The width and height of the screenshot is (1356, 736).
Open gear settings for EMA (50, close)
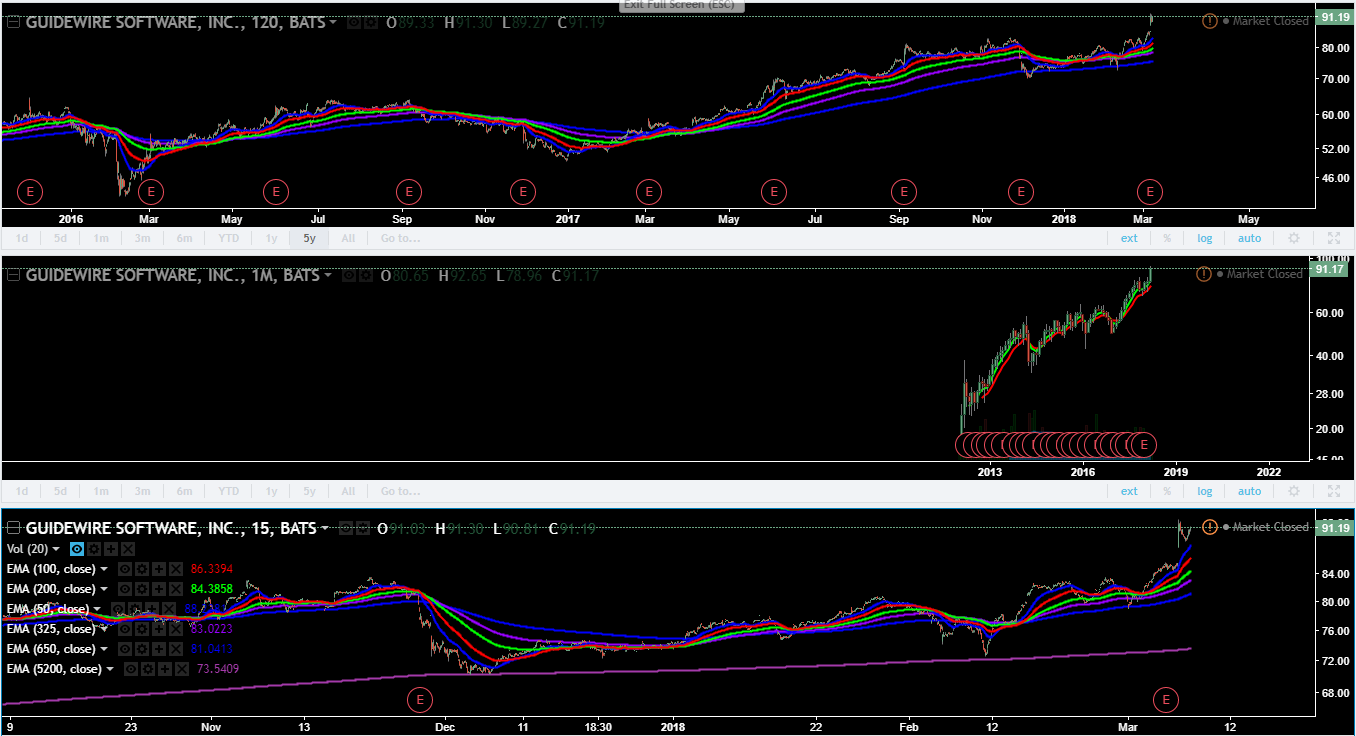135,609
